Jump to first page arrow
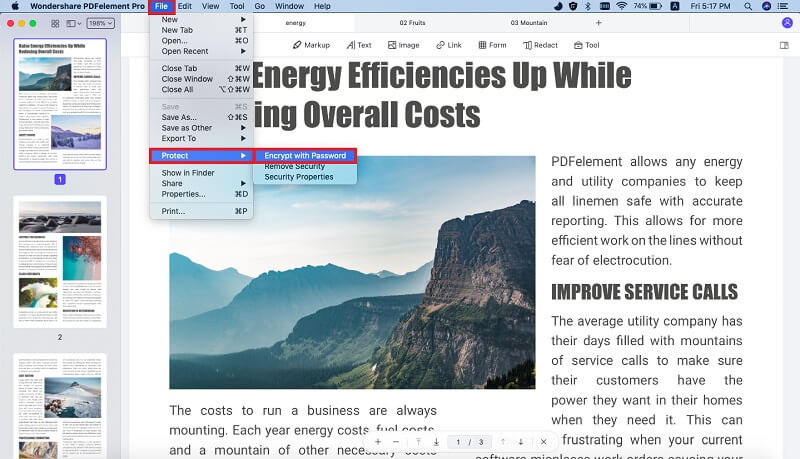This screenshot has height=459, width=800. (x=418, y=442)
